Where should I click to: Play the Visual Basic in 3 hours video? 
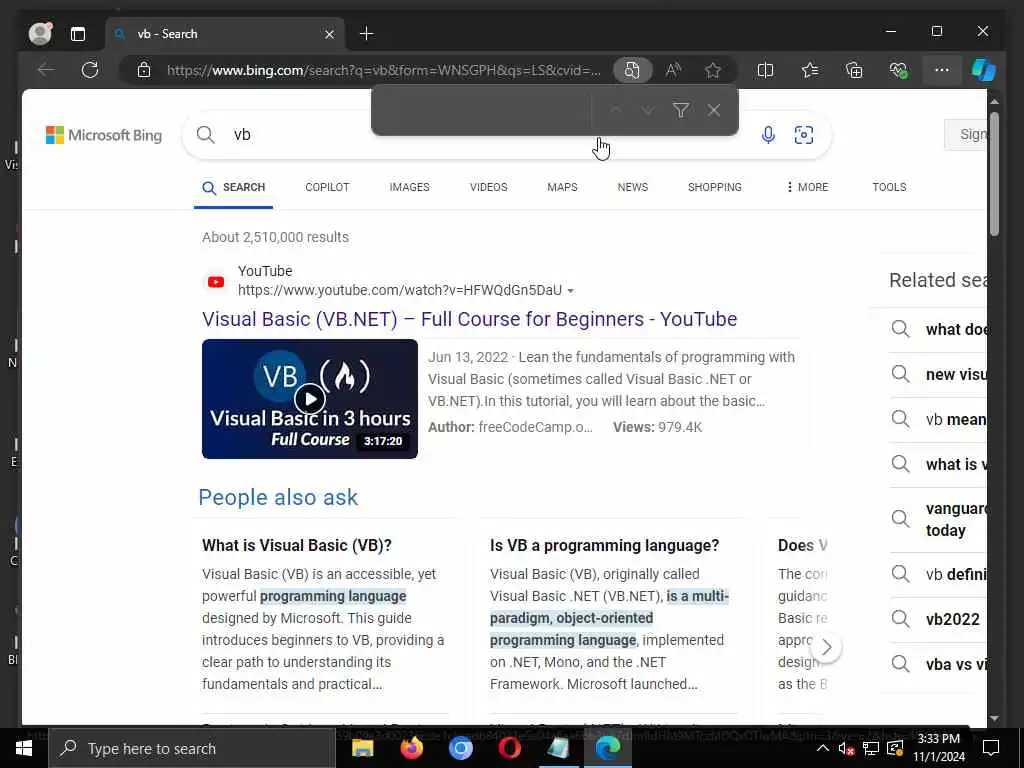pyautogui.click(x=310, y=398)
